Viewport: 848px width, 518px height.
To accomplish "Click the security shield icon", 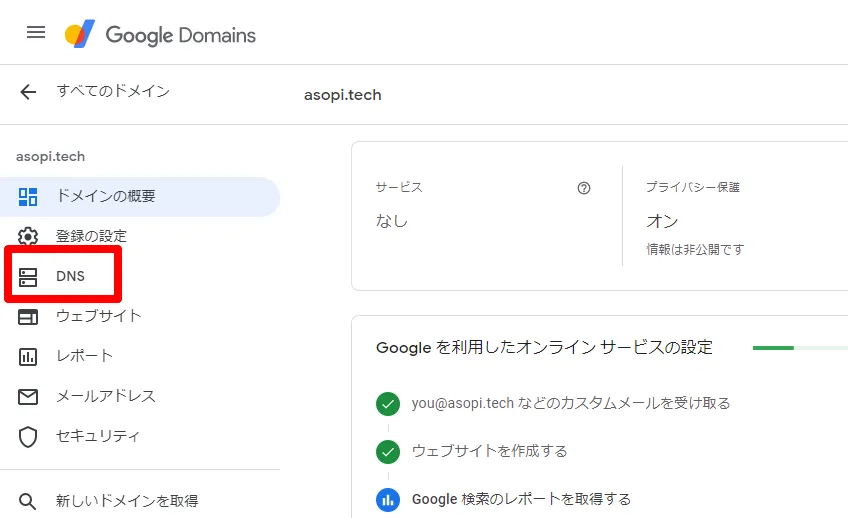I will 28,437.
